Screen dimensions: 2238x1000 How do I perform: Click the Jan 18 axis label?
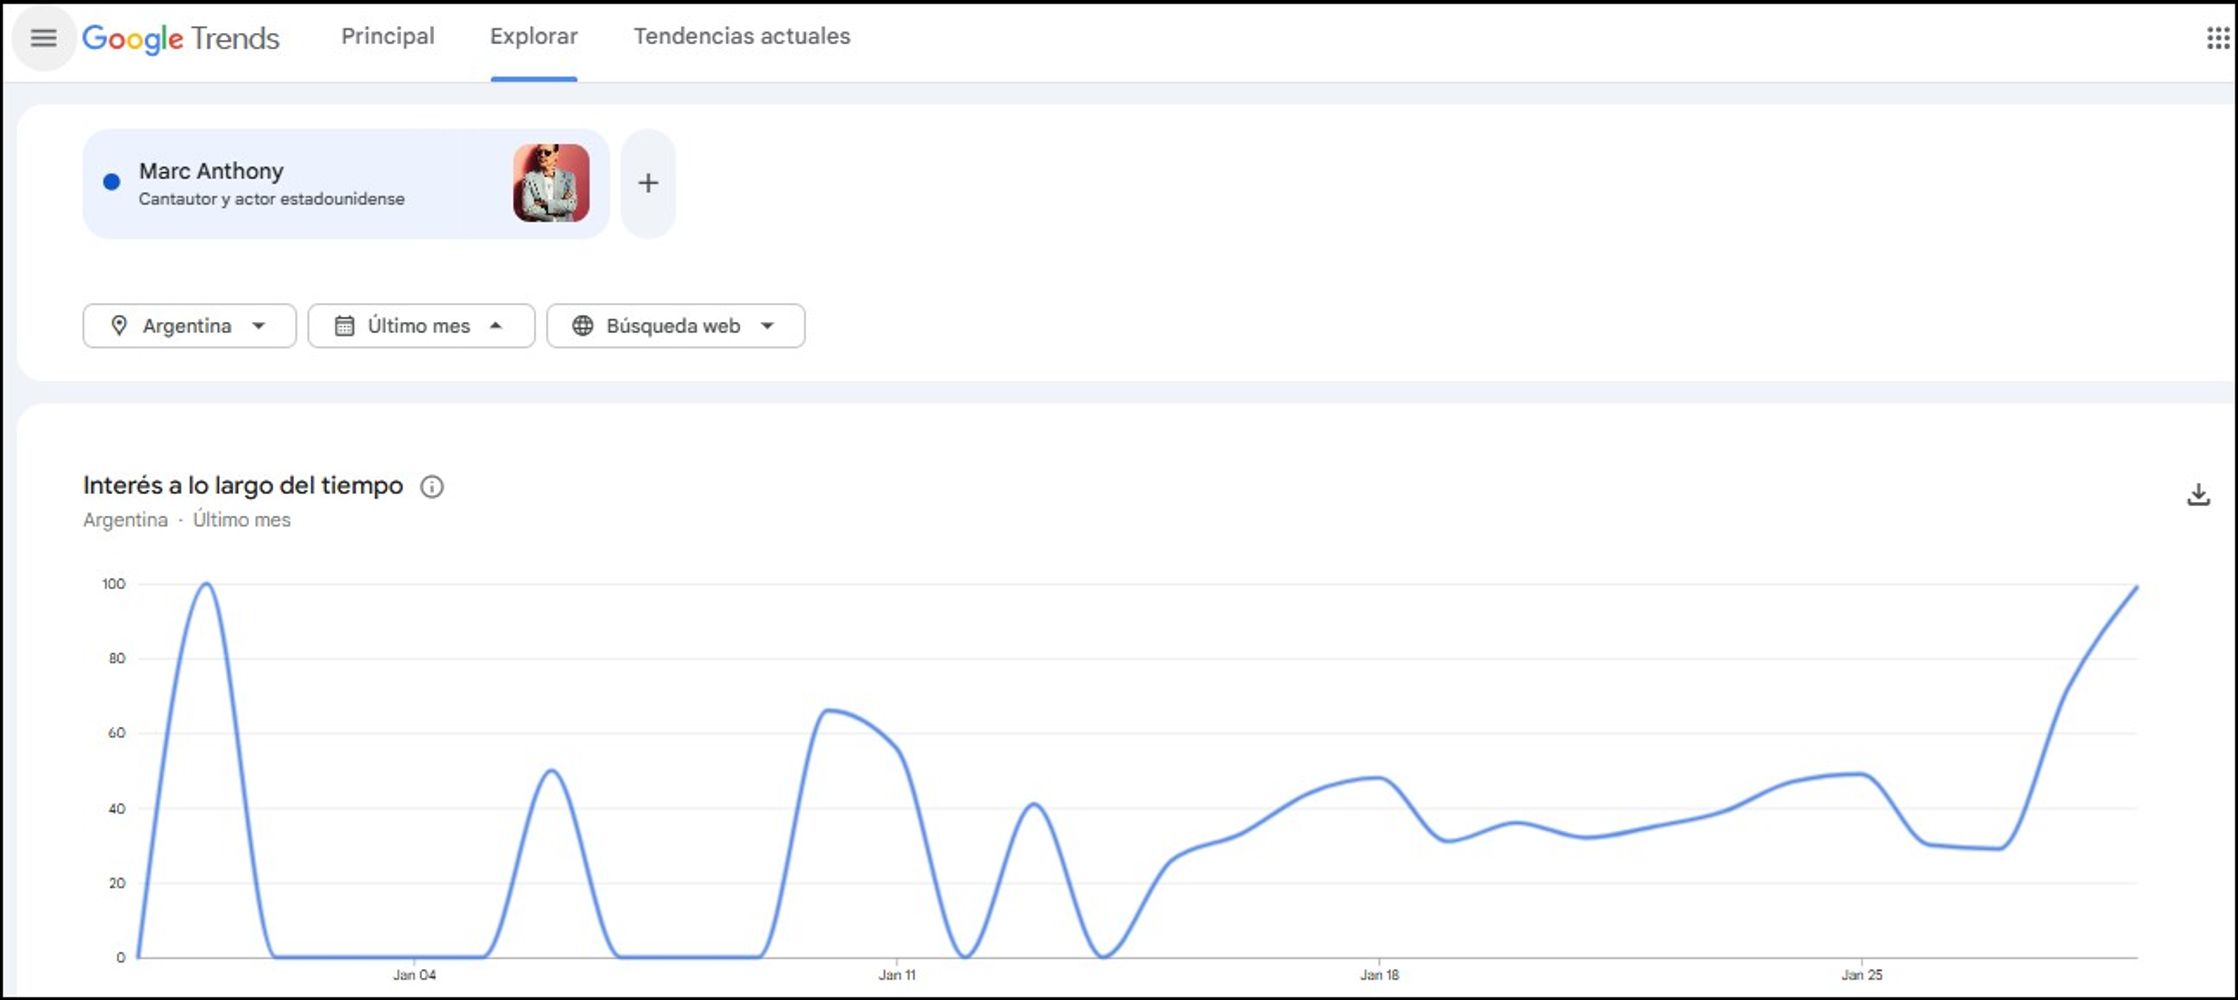point(1379,975)
